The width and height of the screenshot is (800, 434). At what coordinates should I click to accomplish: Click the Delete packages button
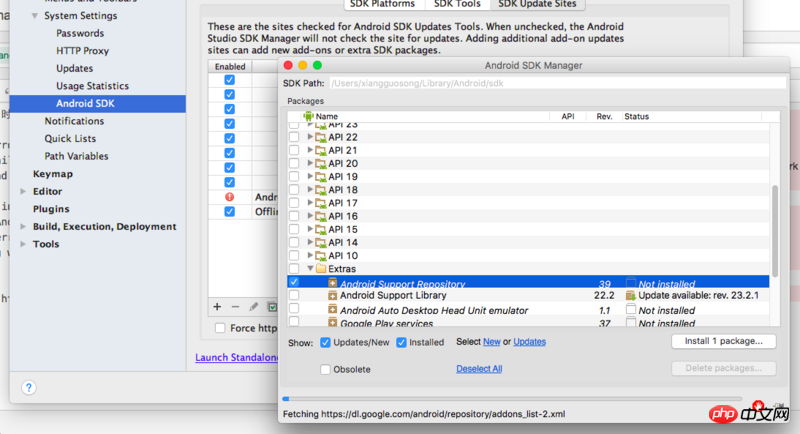723,368
